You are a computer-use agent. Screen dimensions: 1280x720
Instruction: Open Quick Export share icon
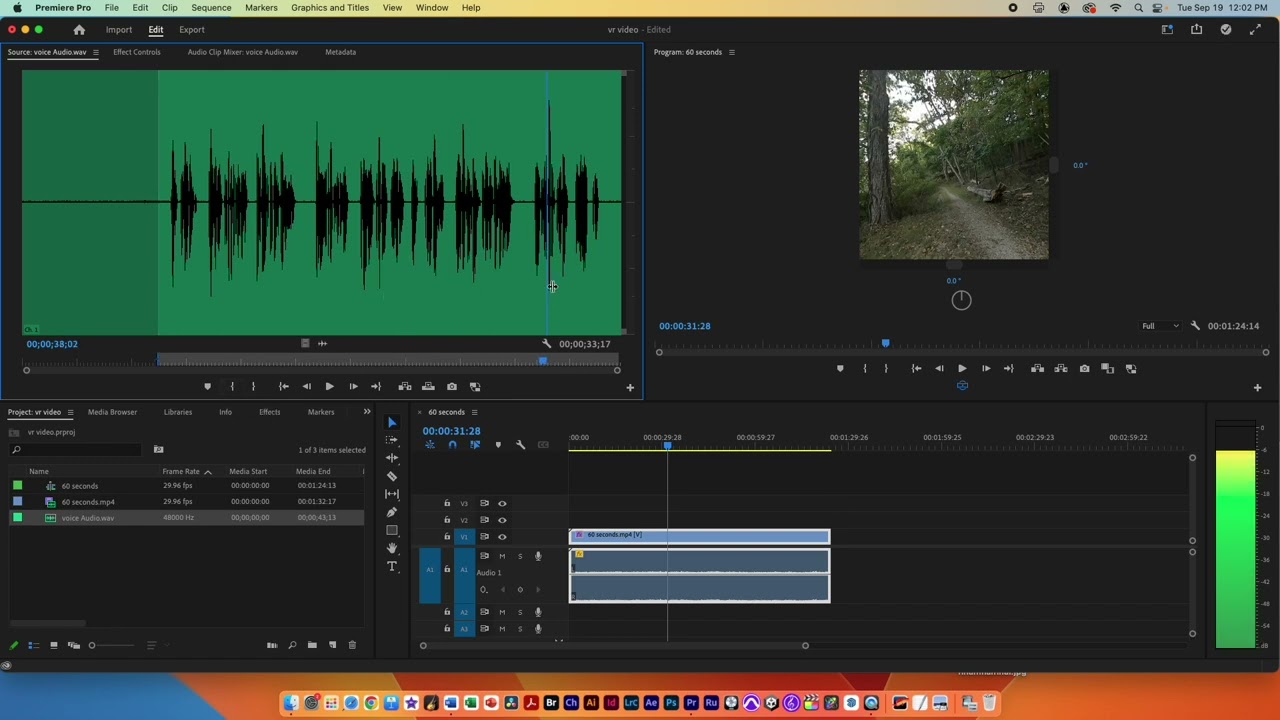coord(1196,30)
